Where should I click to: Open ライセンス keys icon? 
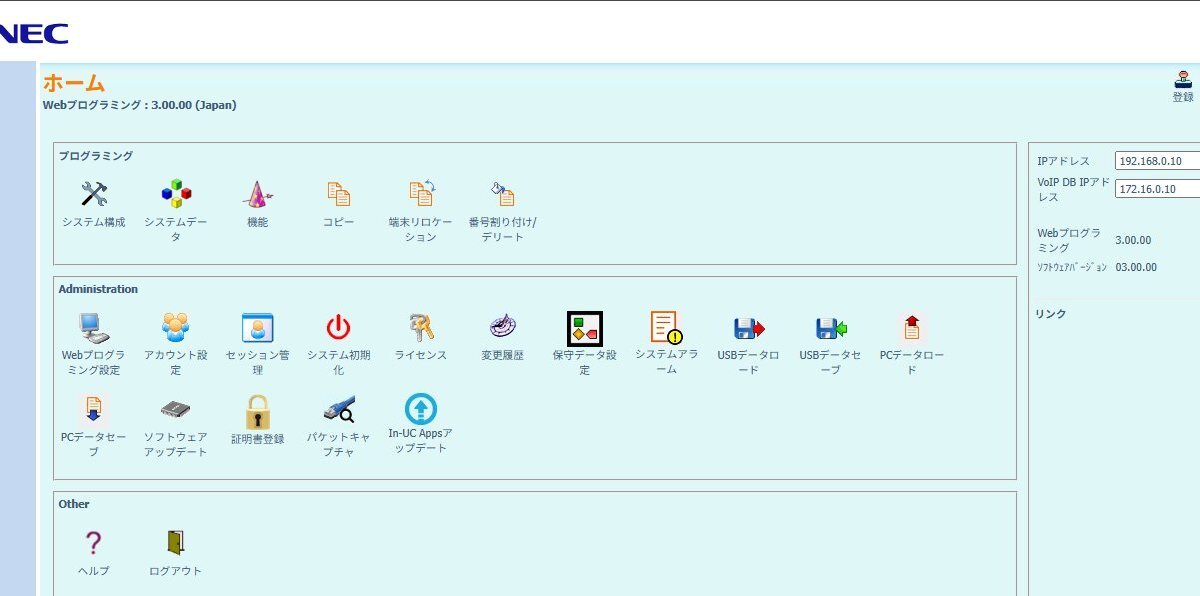tap(421, 327)
